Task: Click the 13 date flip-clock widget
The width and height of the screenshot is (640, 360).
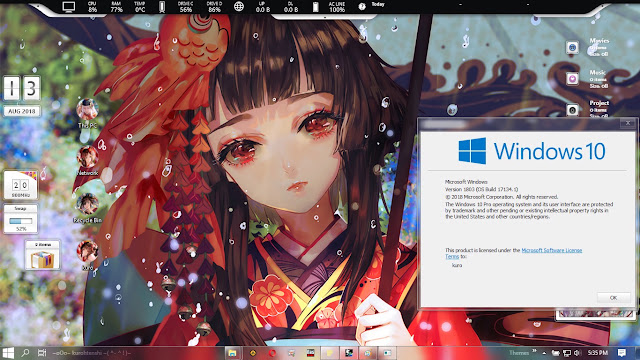Action: pos(22,88)
